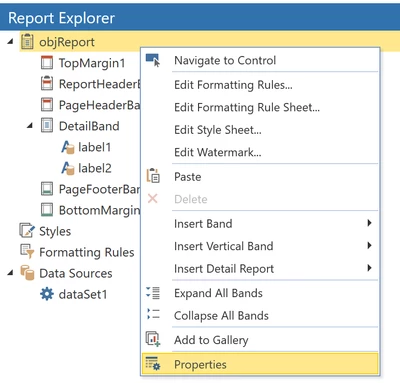Click the PageHeader band icon

point(47,105)
